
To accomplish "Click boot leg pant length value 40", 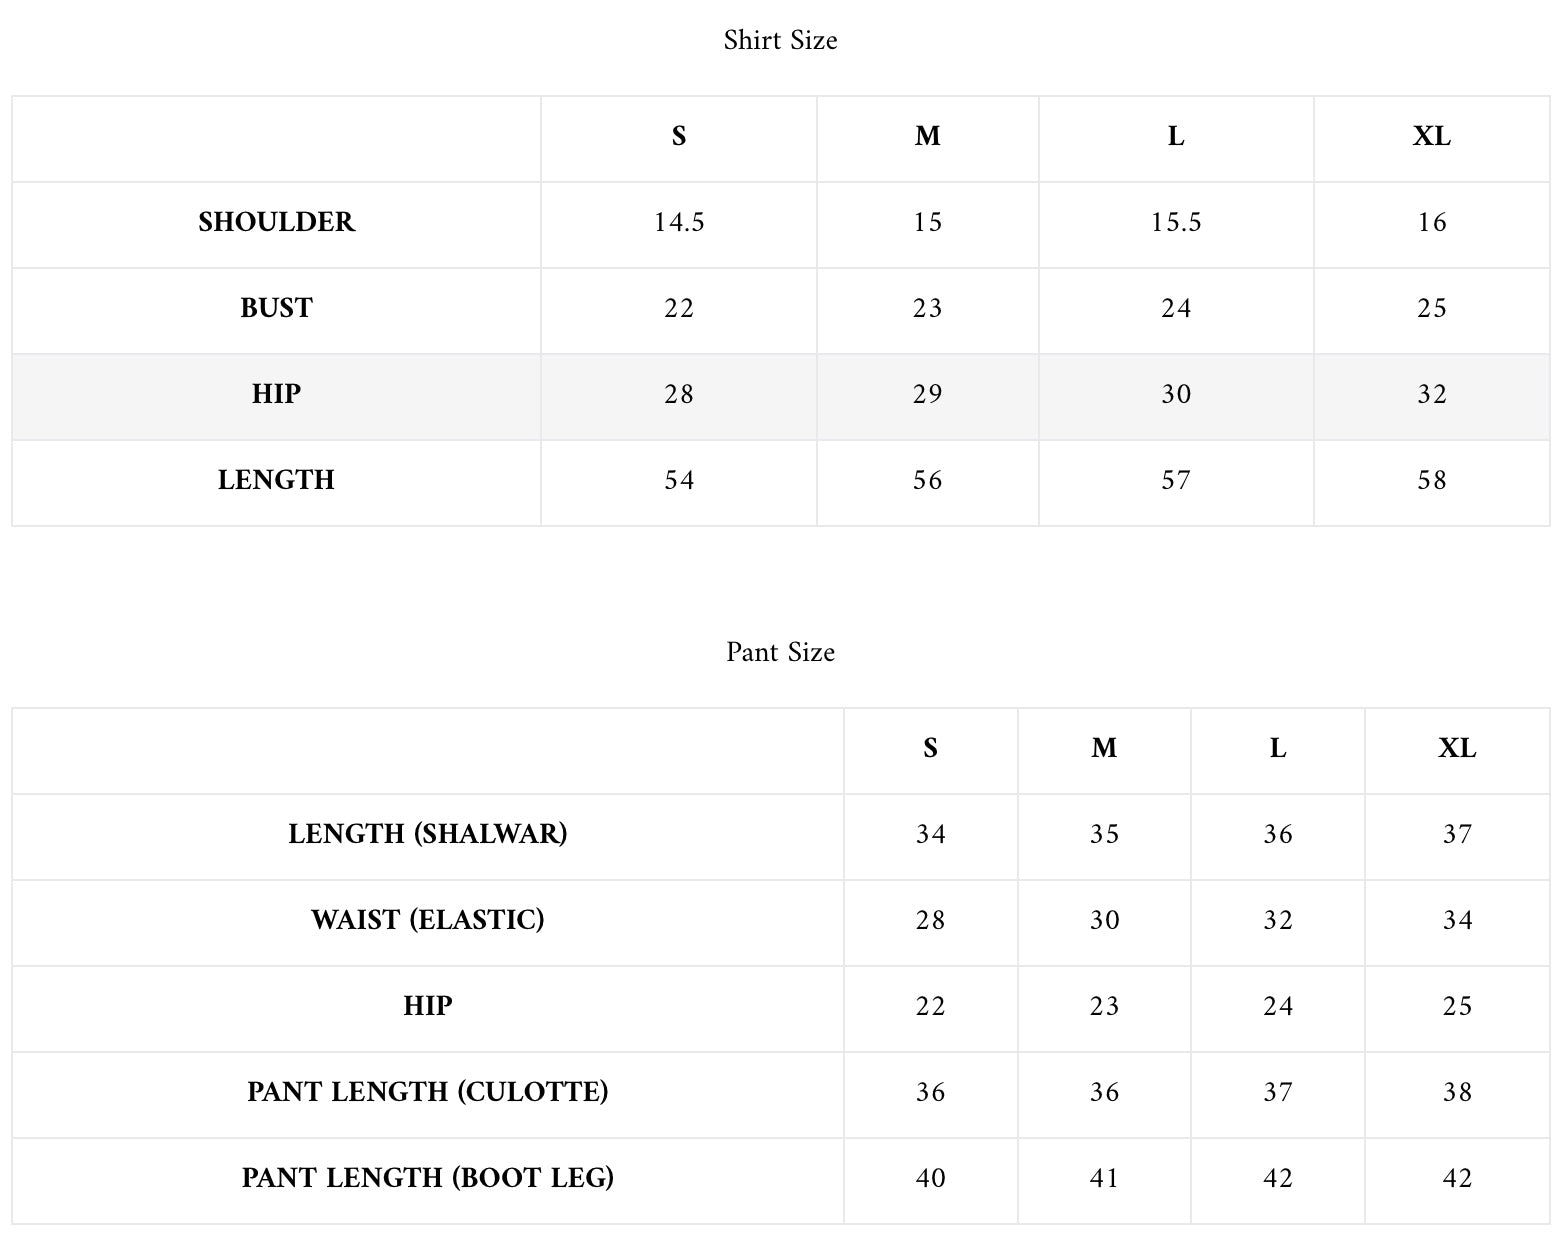I will pos(930,1178).
